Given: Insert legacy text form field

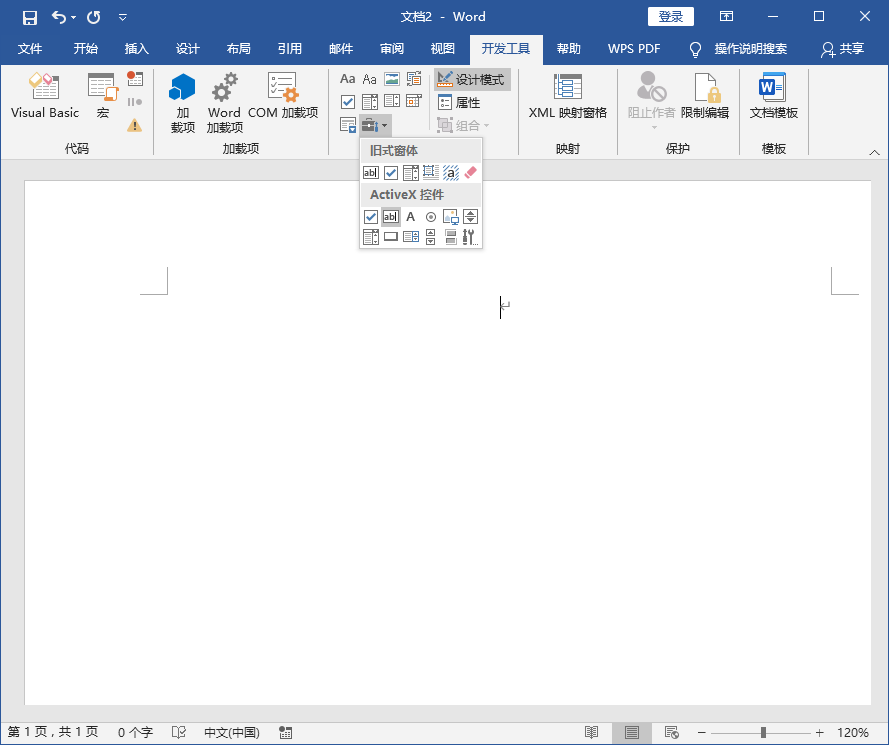Looking at the screenshot, I should pos(370,172).
